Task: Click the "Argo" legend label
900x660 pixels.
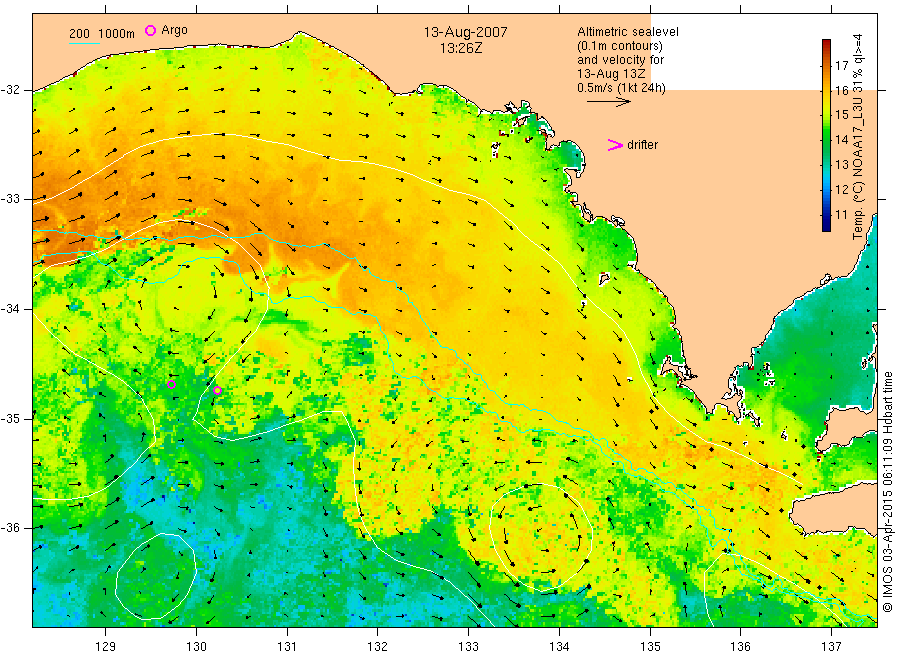Action: click(174, 30)
